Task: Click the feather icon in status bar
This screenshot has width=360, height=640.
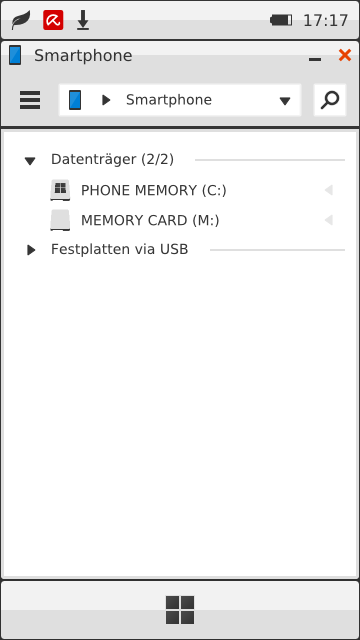Action: pyautogui.click(x=20, y=20)
